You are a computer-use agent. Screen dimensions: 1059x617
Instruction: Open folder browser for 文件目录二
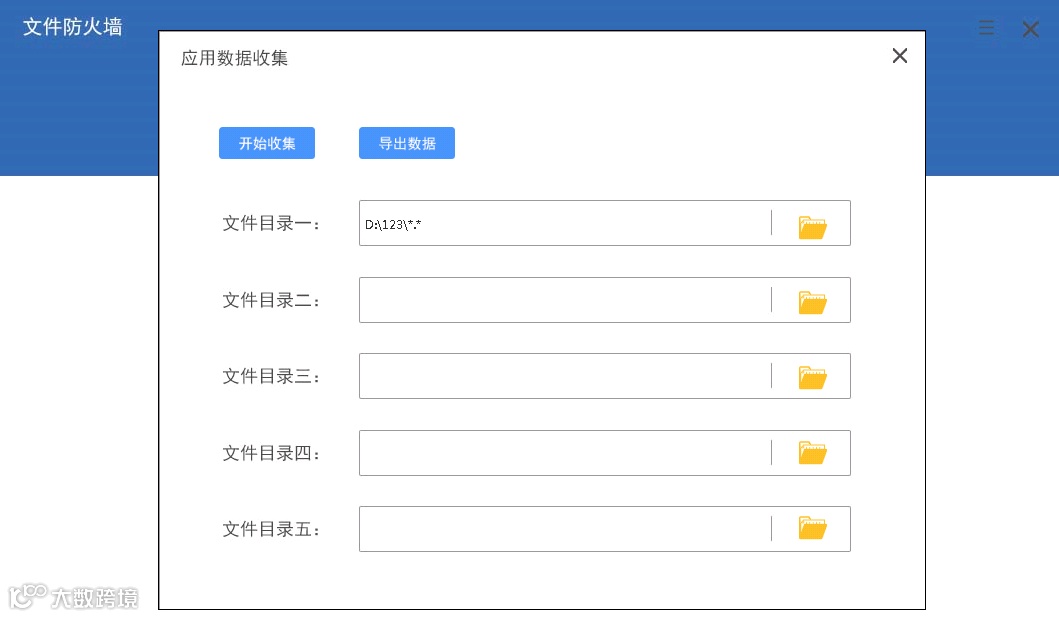pos(812,300)
